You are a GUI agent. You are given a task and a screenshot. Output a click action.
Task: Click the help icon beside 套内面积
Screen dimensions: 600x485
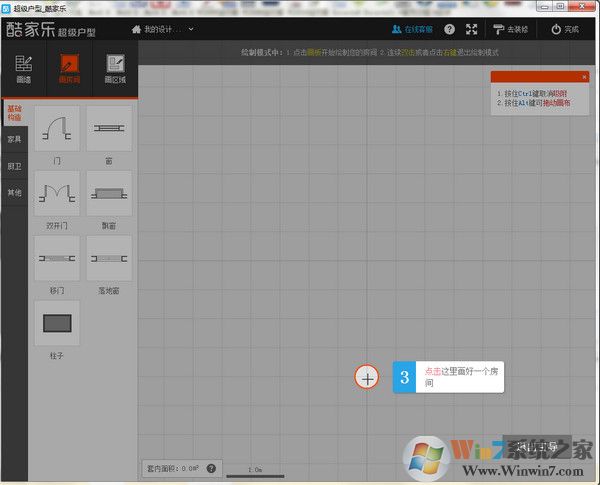click(x=211, y=468)
